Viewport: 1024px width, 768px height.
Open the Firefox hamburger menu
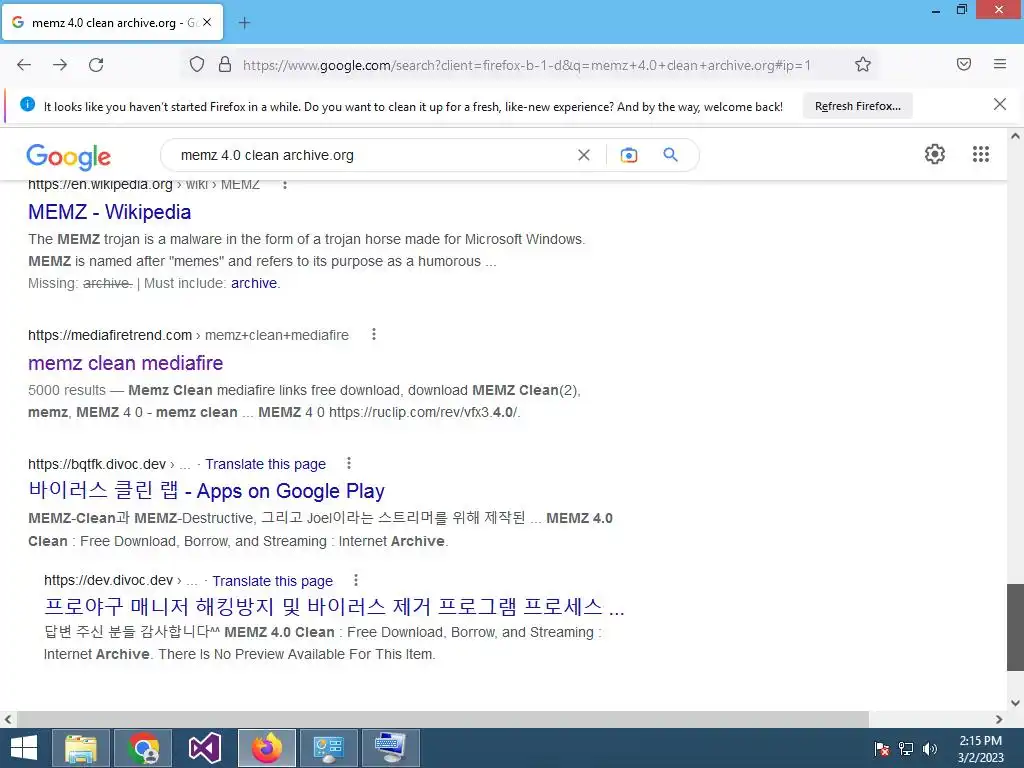click(x=1000, y=64)
